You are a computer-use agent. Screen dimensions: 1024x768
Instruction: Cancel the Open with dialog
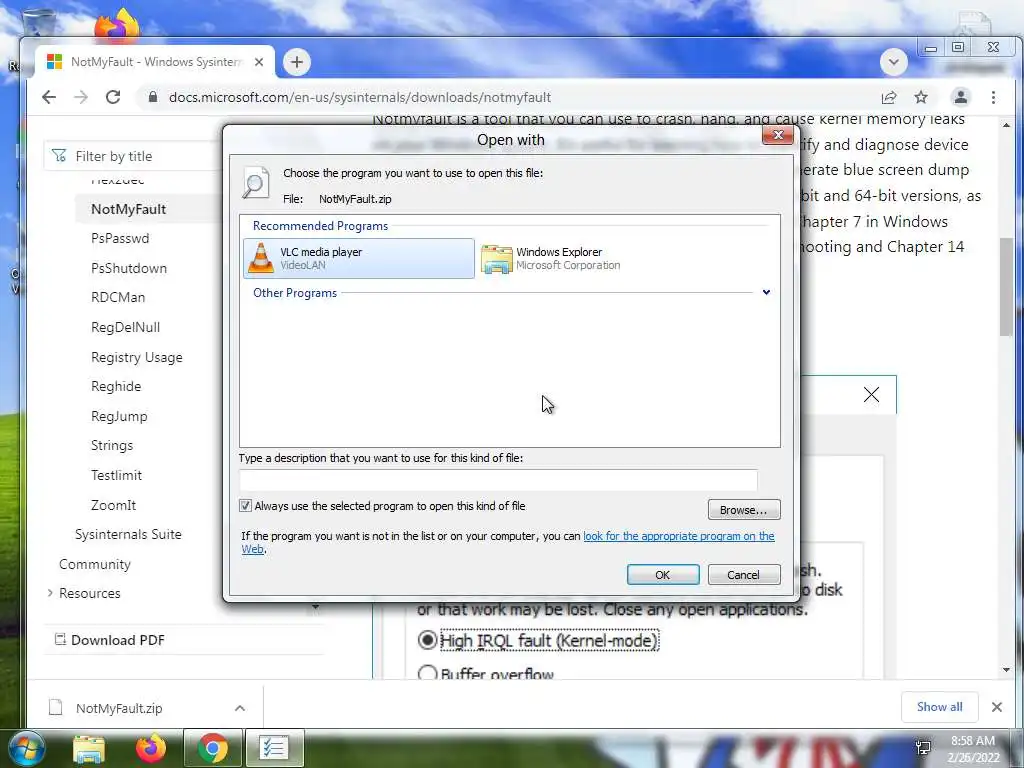[x=744, y=575]
